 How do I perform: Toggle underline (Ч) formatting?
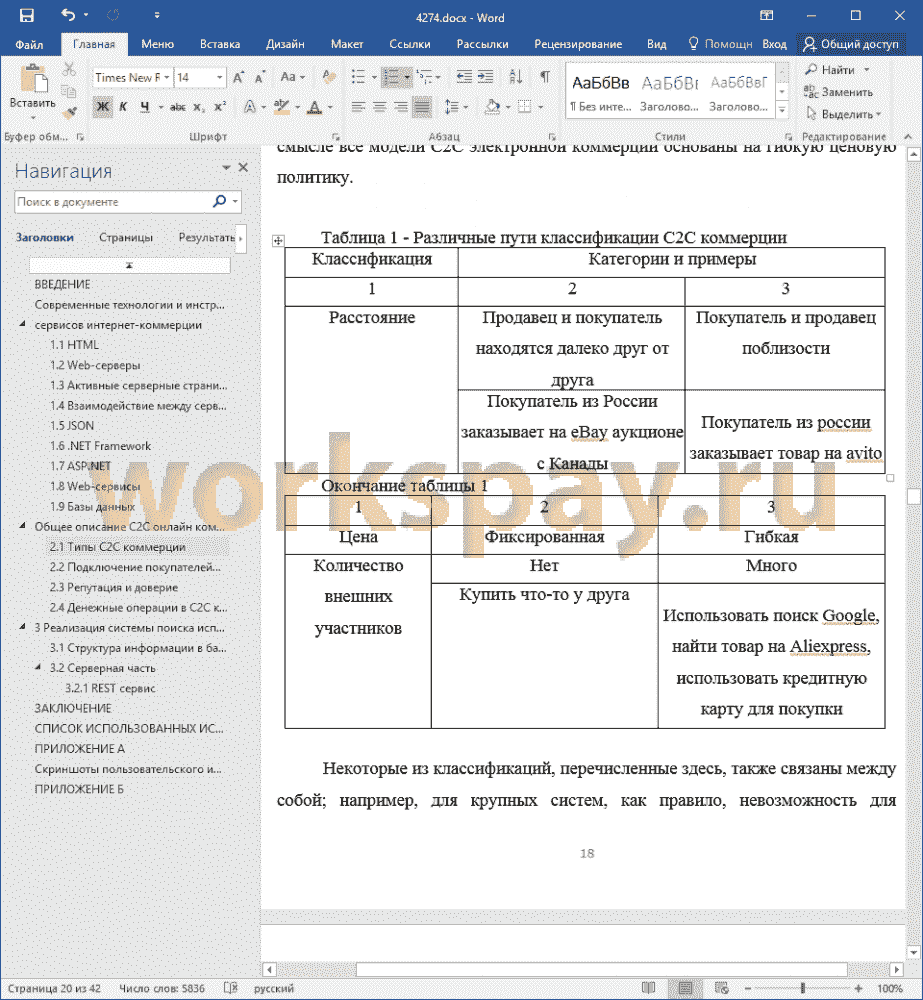[x=145, y=107]
